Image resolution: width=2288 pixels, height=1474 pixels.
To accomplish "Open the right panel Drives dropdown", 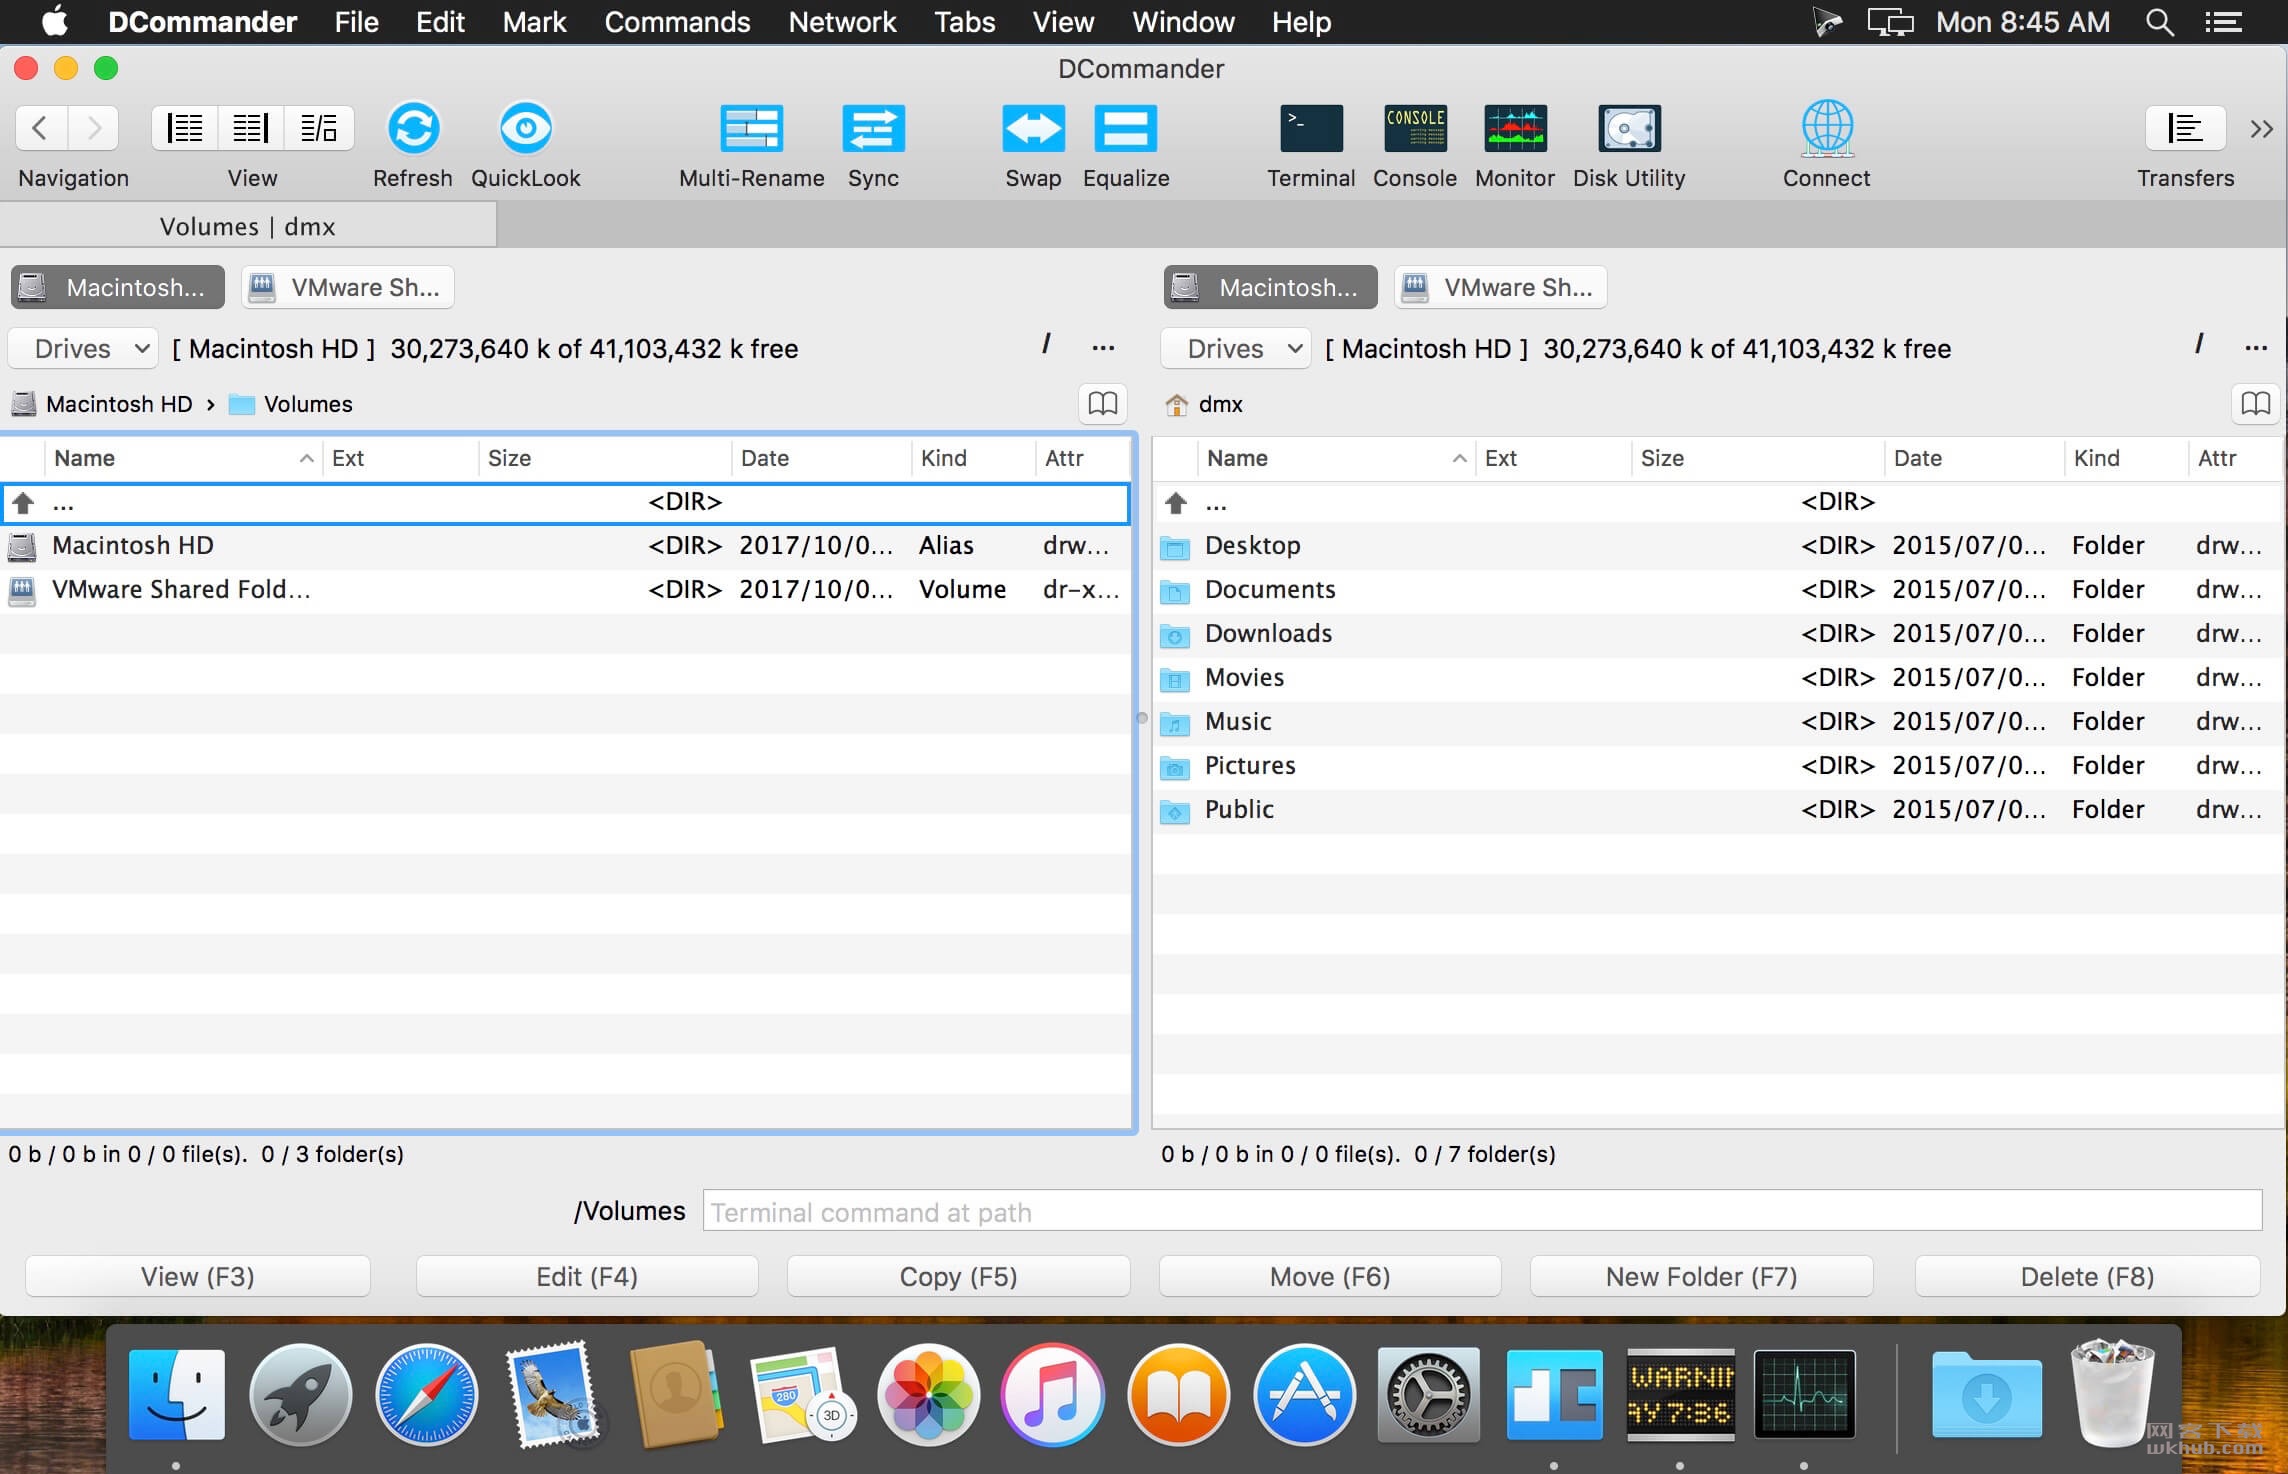I will pyautogui.click(x=1236, y=348).
